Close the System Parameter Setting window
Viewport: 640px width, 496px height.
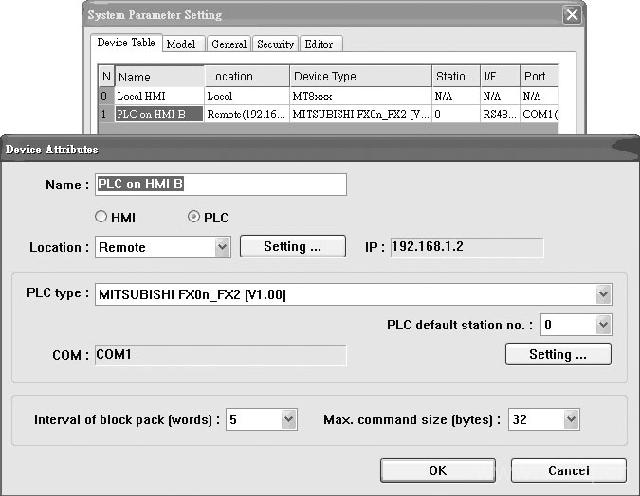pyautogui.click(x=571, y=15)
